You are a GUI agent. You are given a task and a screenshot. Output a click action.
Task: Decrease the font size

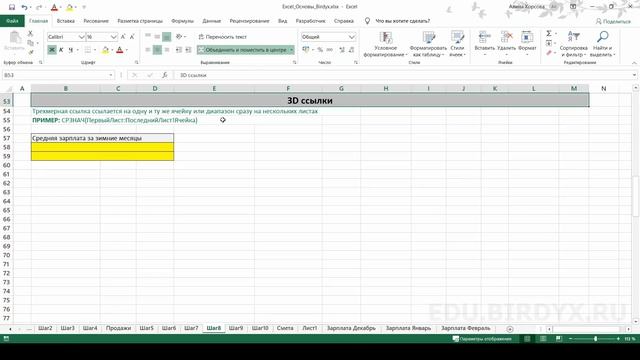132,37
